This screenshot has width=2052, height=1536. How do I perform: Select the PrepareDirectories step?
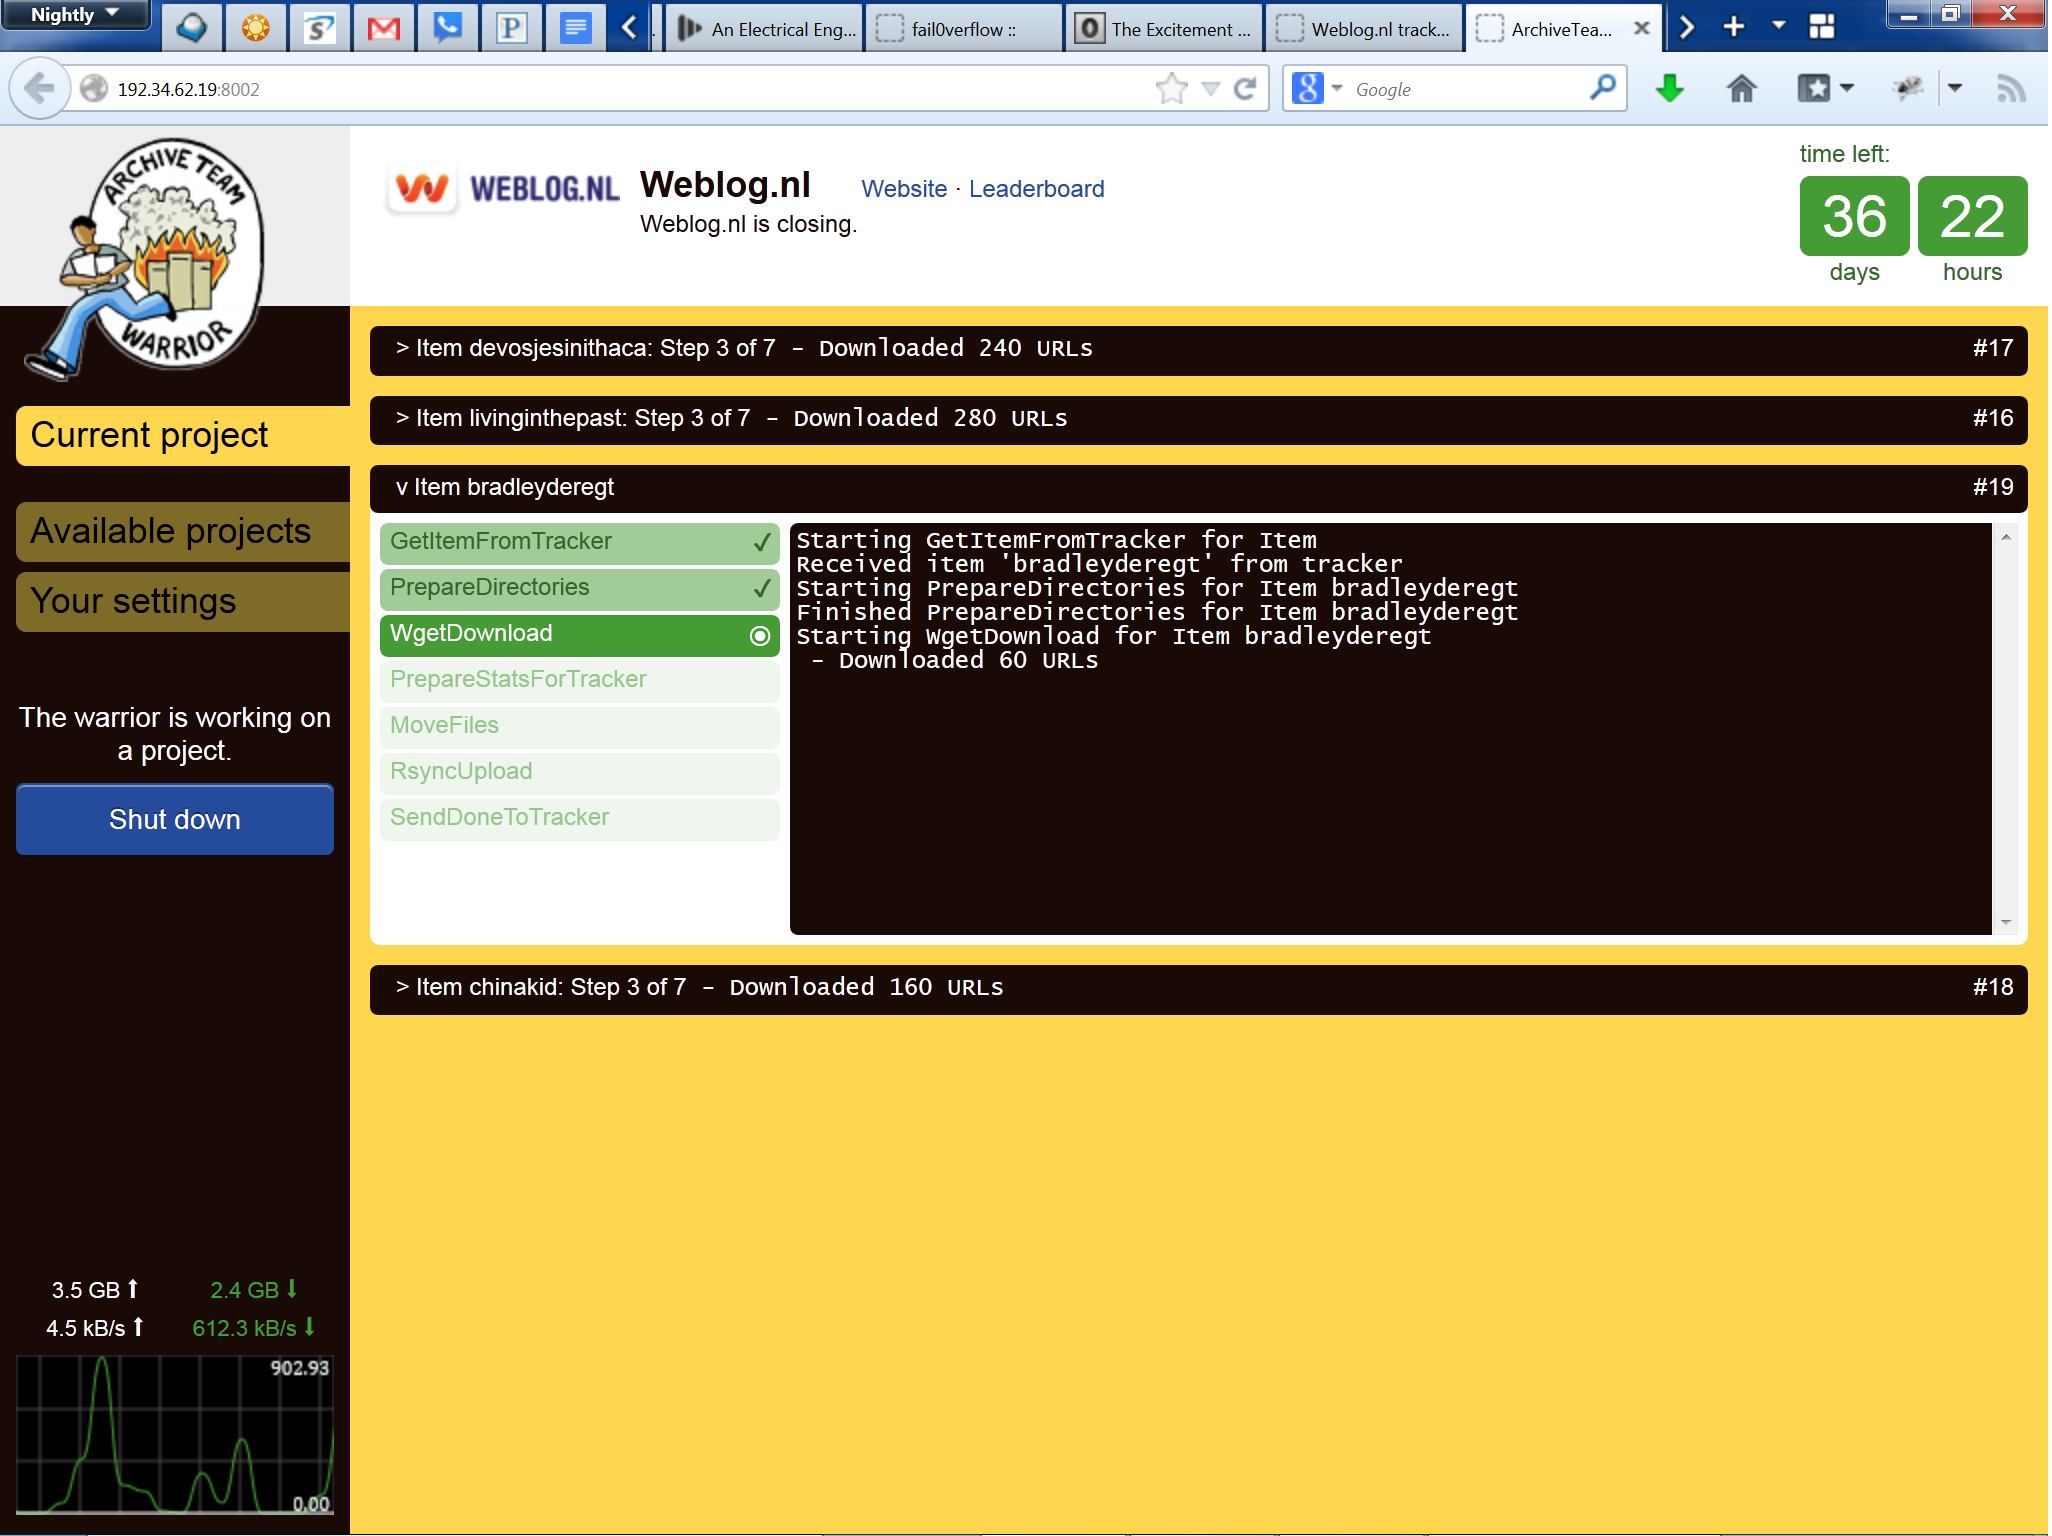[x=579, y=589]
